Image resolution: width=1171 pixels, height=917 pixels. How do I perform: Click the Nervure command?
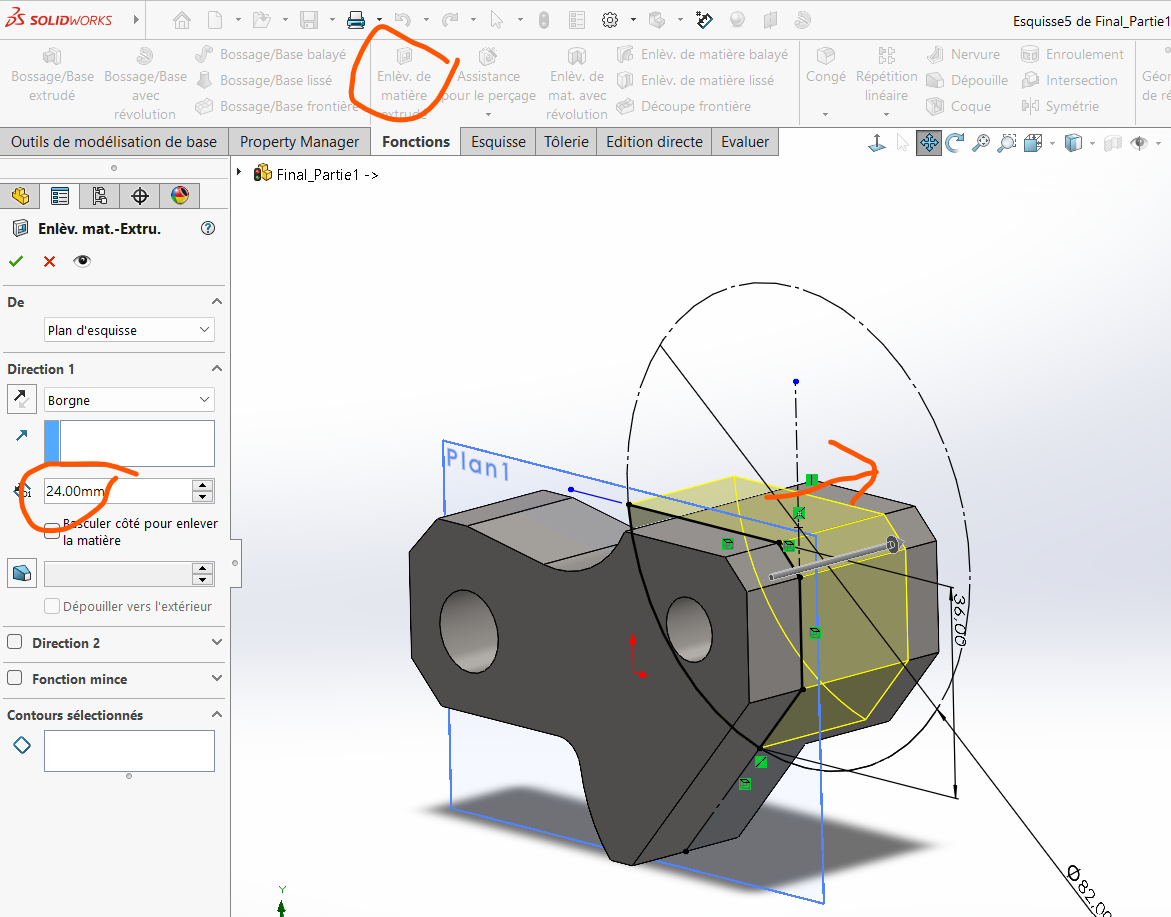pyautogui.click(x=963, y=55)
